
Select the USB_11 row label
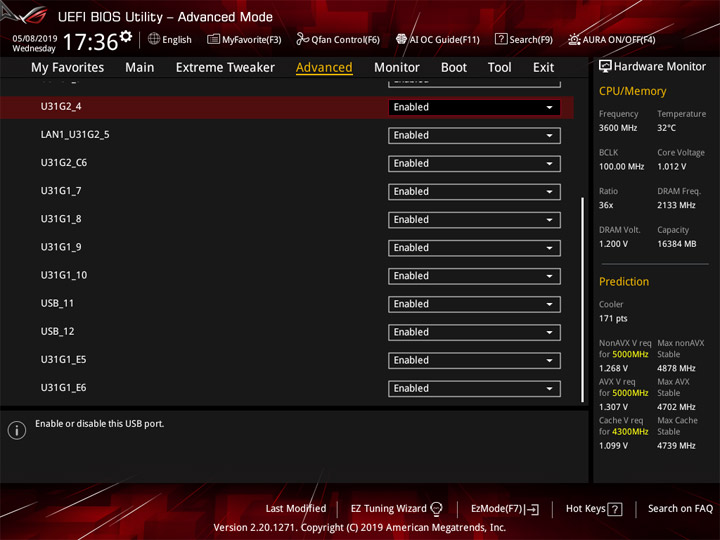[x=57, y=304]
